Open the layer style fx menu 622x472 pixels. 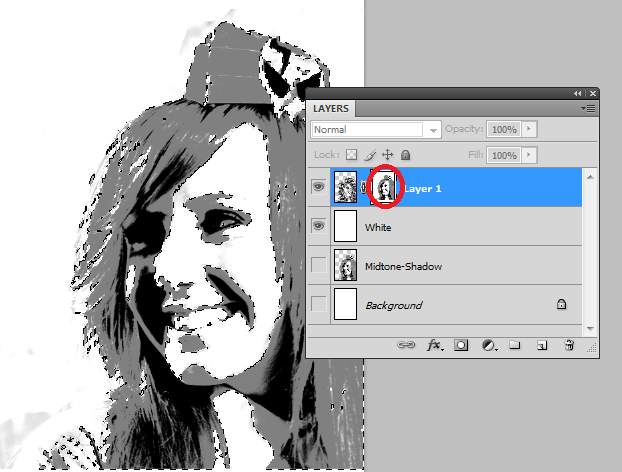435,345
